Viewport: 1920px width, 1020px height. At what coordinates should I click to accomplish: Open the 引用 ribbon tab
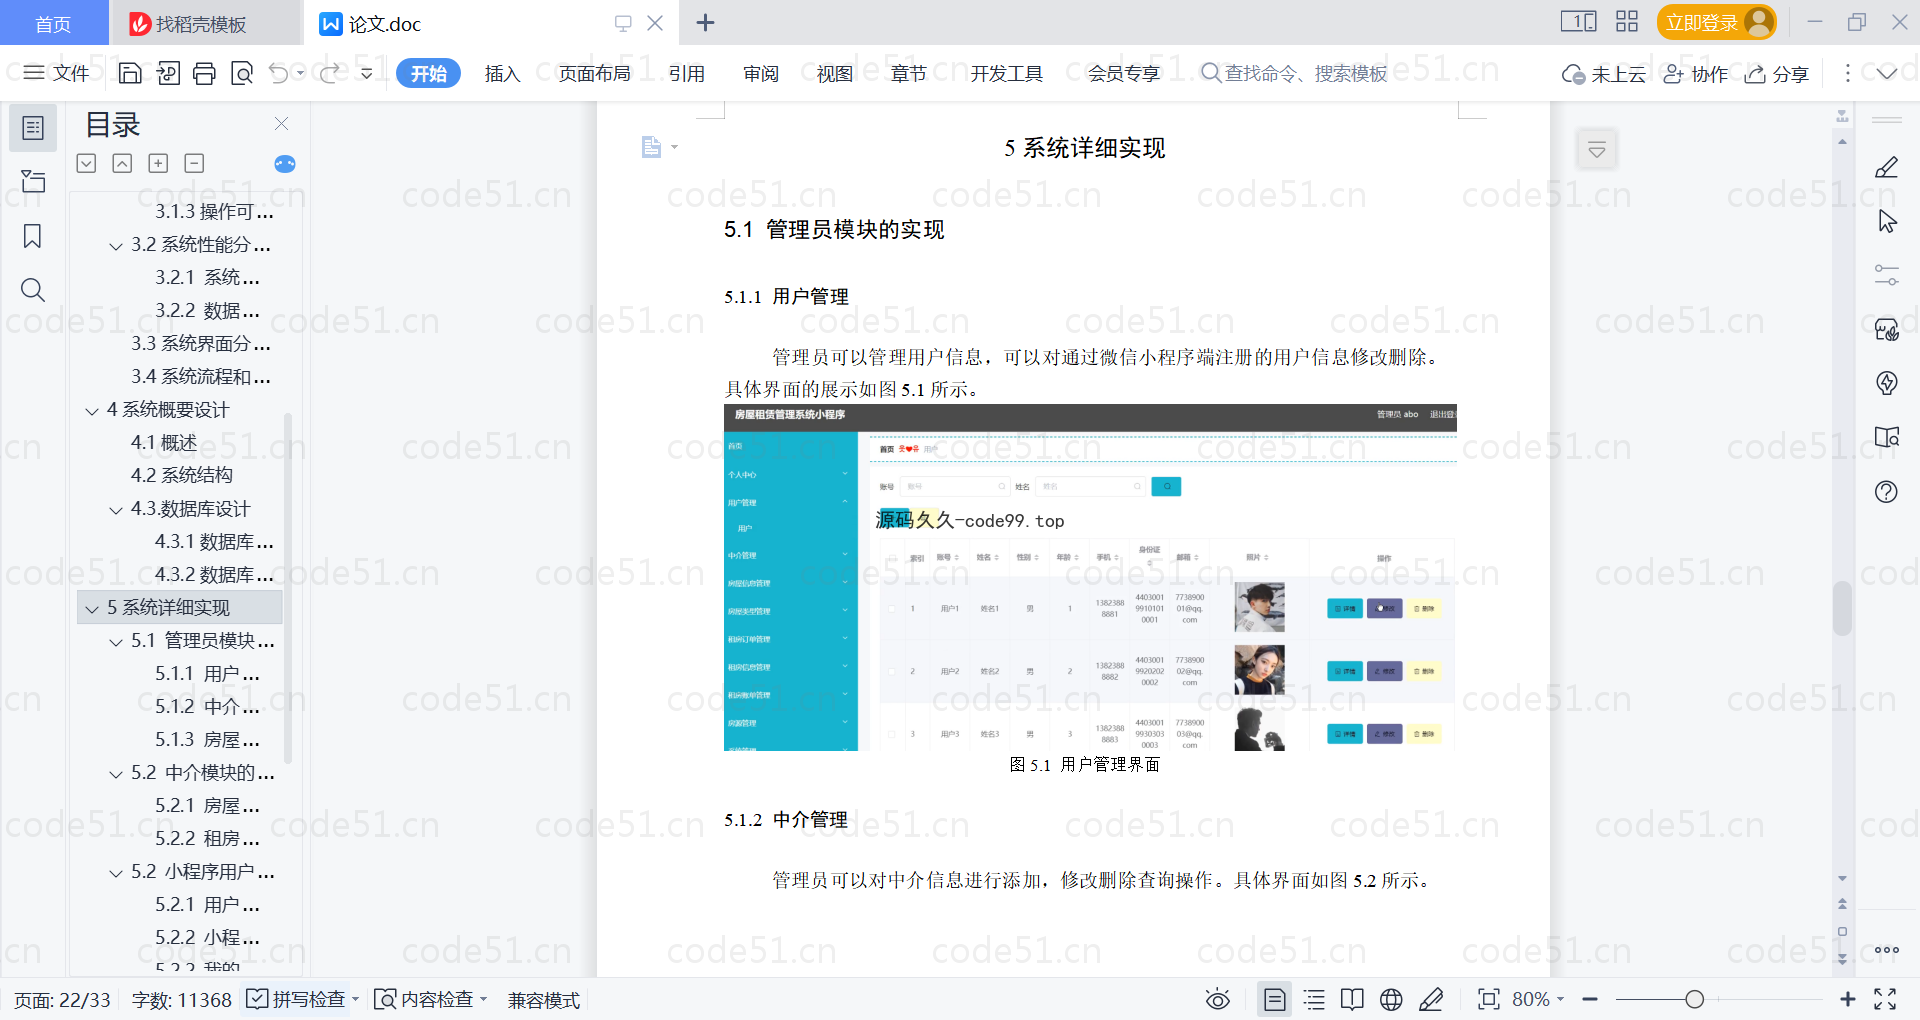click(x=687, y=73)
